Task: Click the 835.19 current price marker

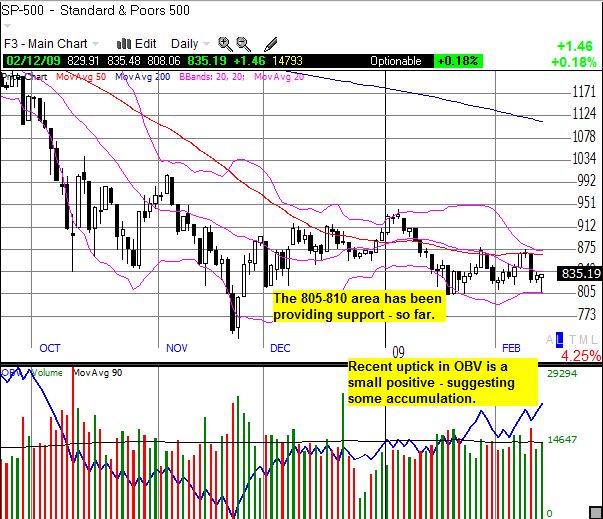Action: (580, 274)
